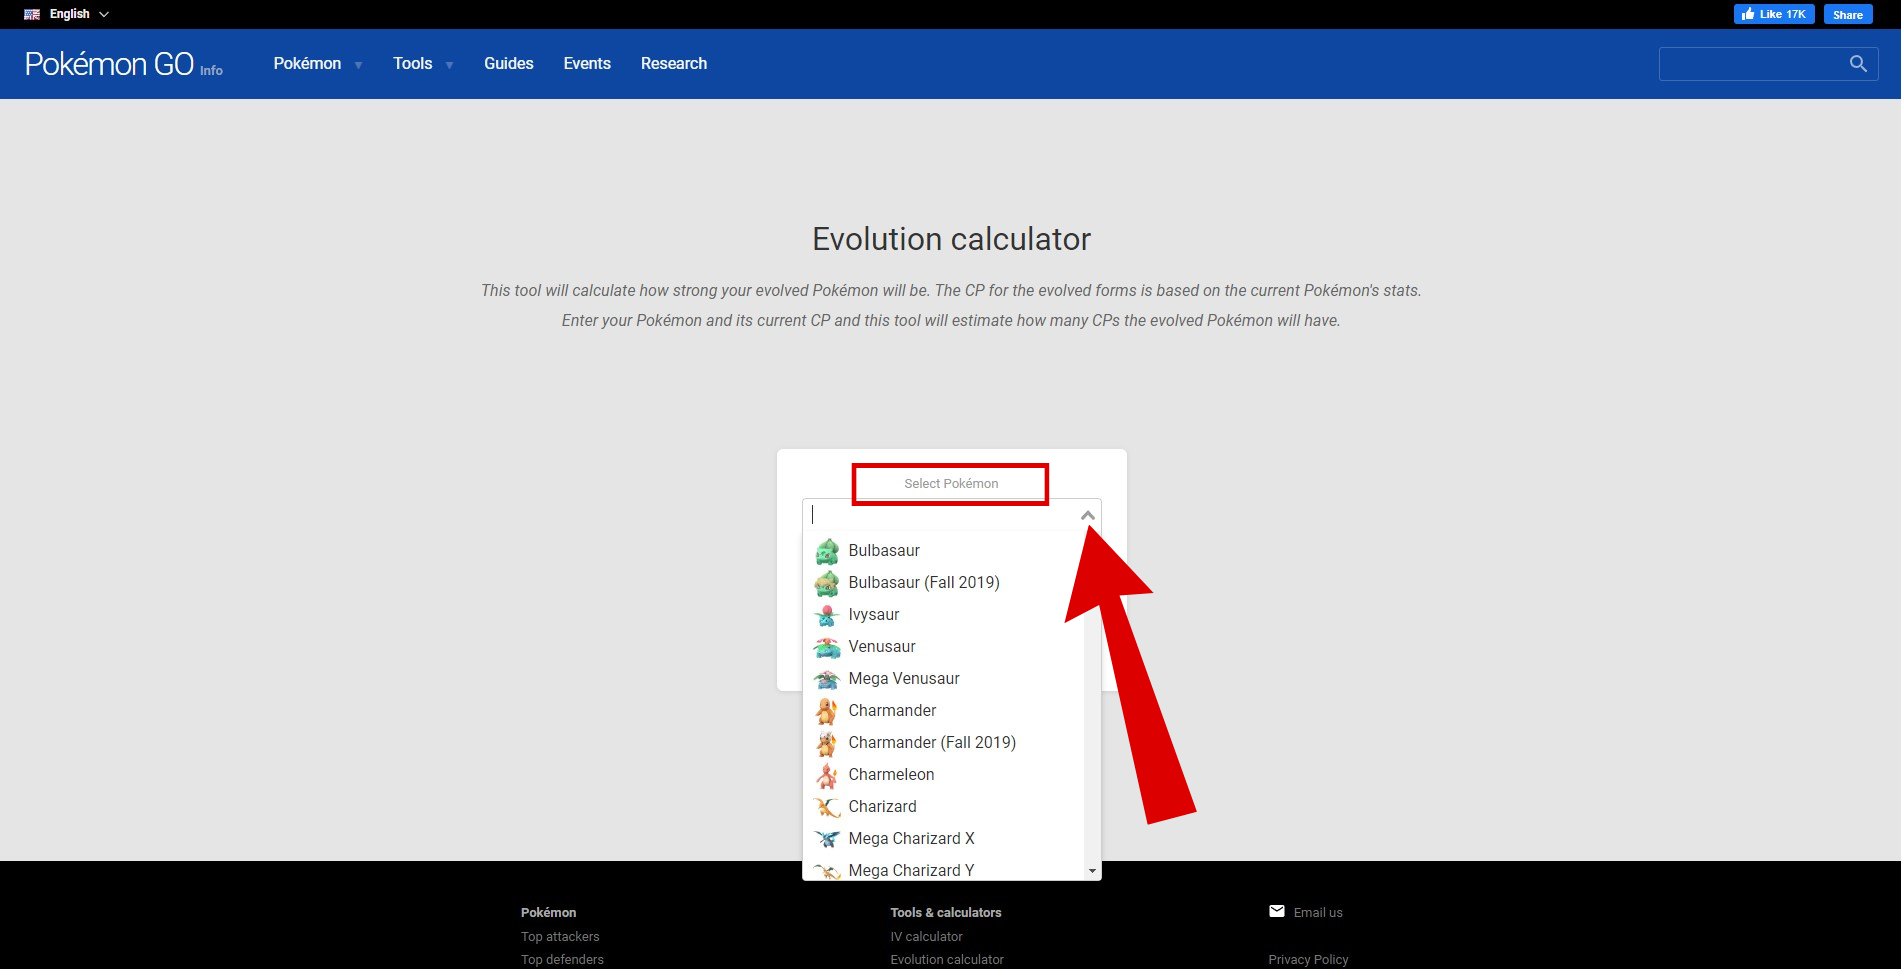Click the Charmeleon sprite icon
Screen dimensions: 1901x969
tap(827, 775)
